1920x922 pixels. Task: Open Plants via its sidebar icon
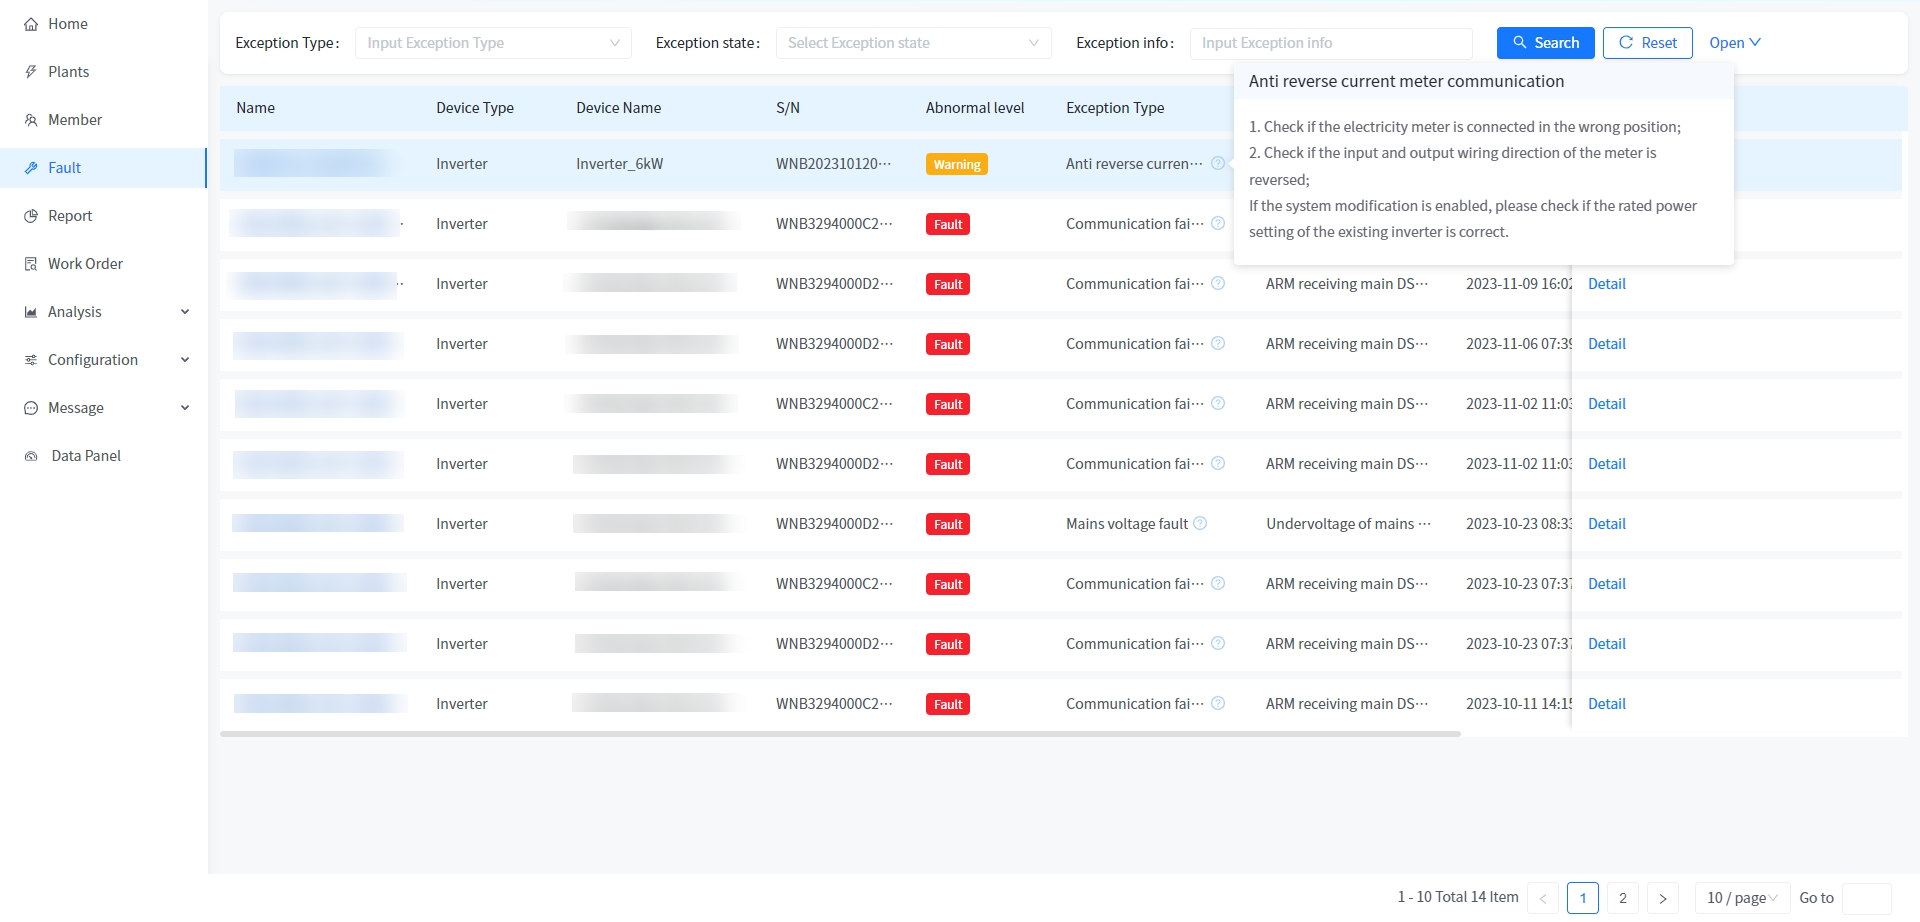31,71
